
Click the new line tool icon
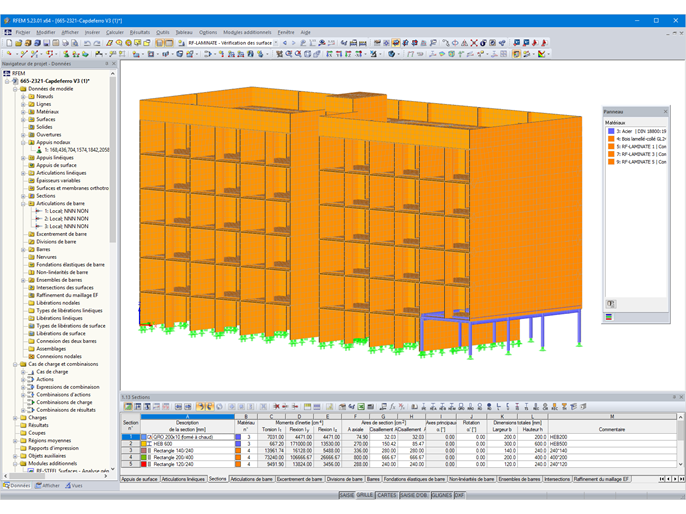click(x=24, y=54)
